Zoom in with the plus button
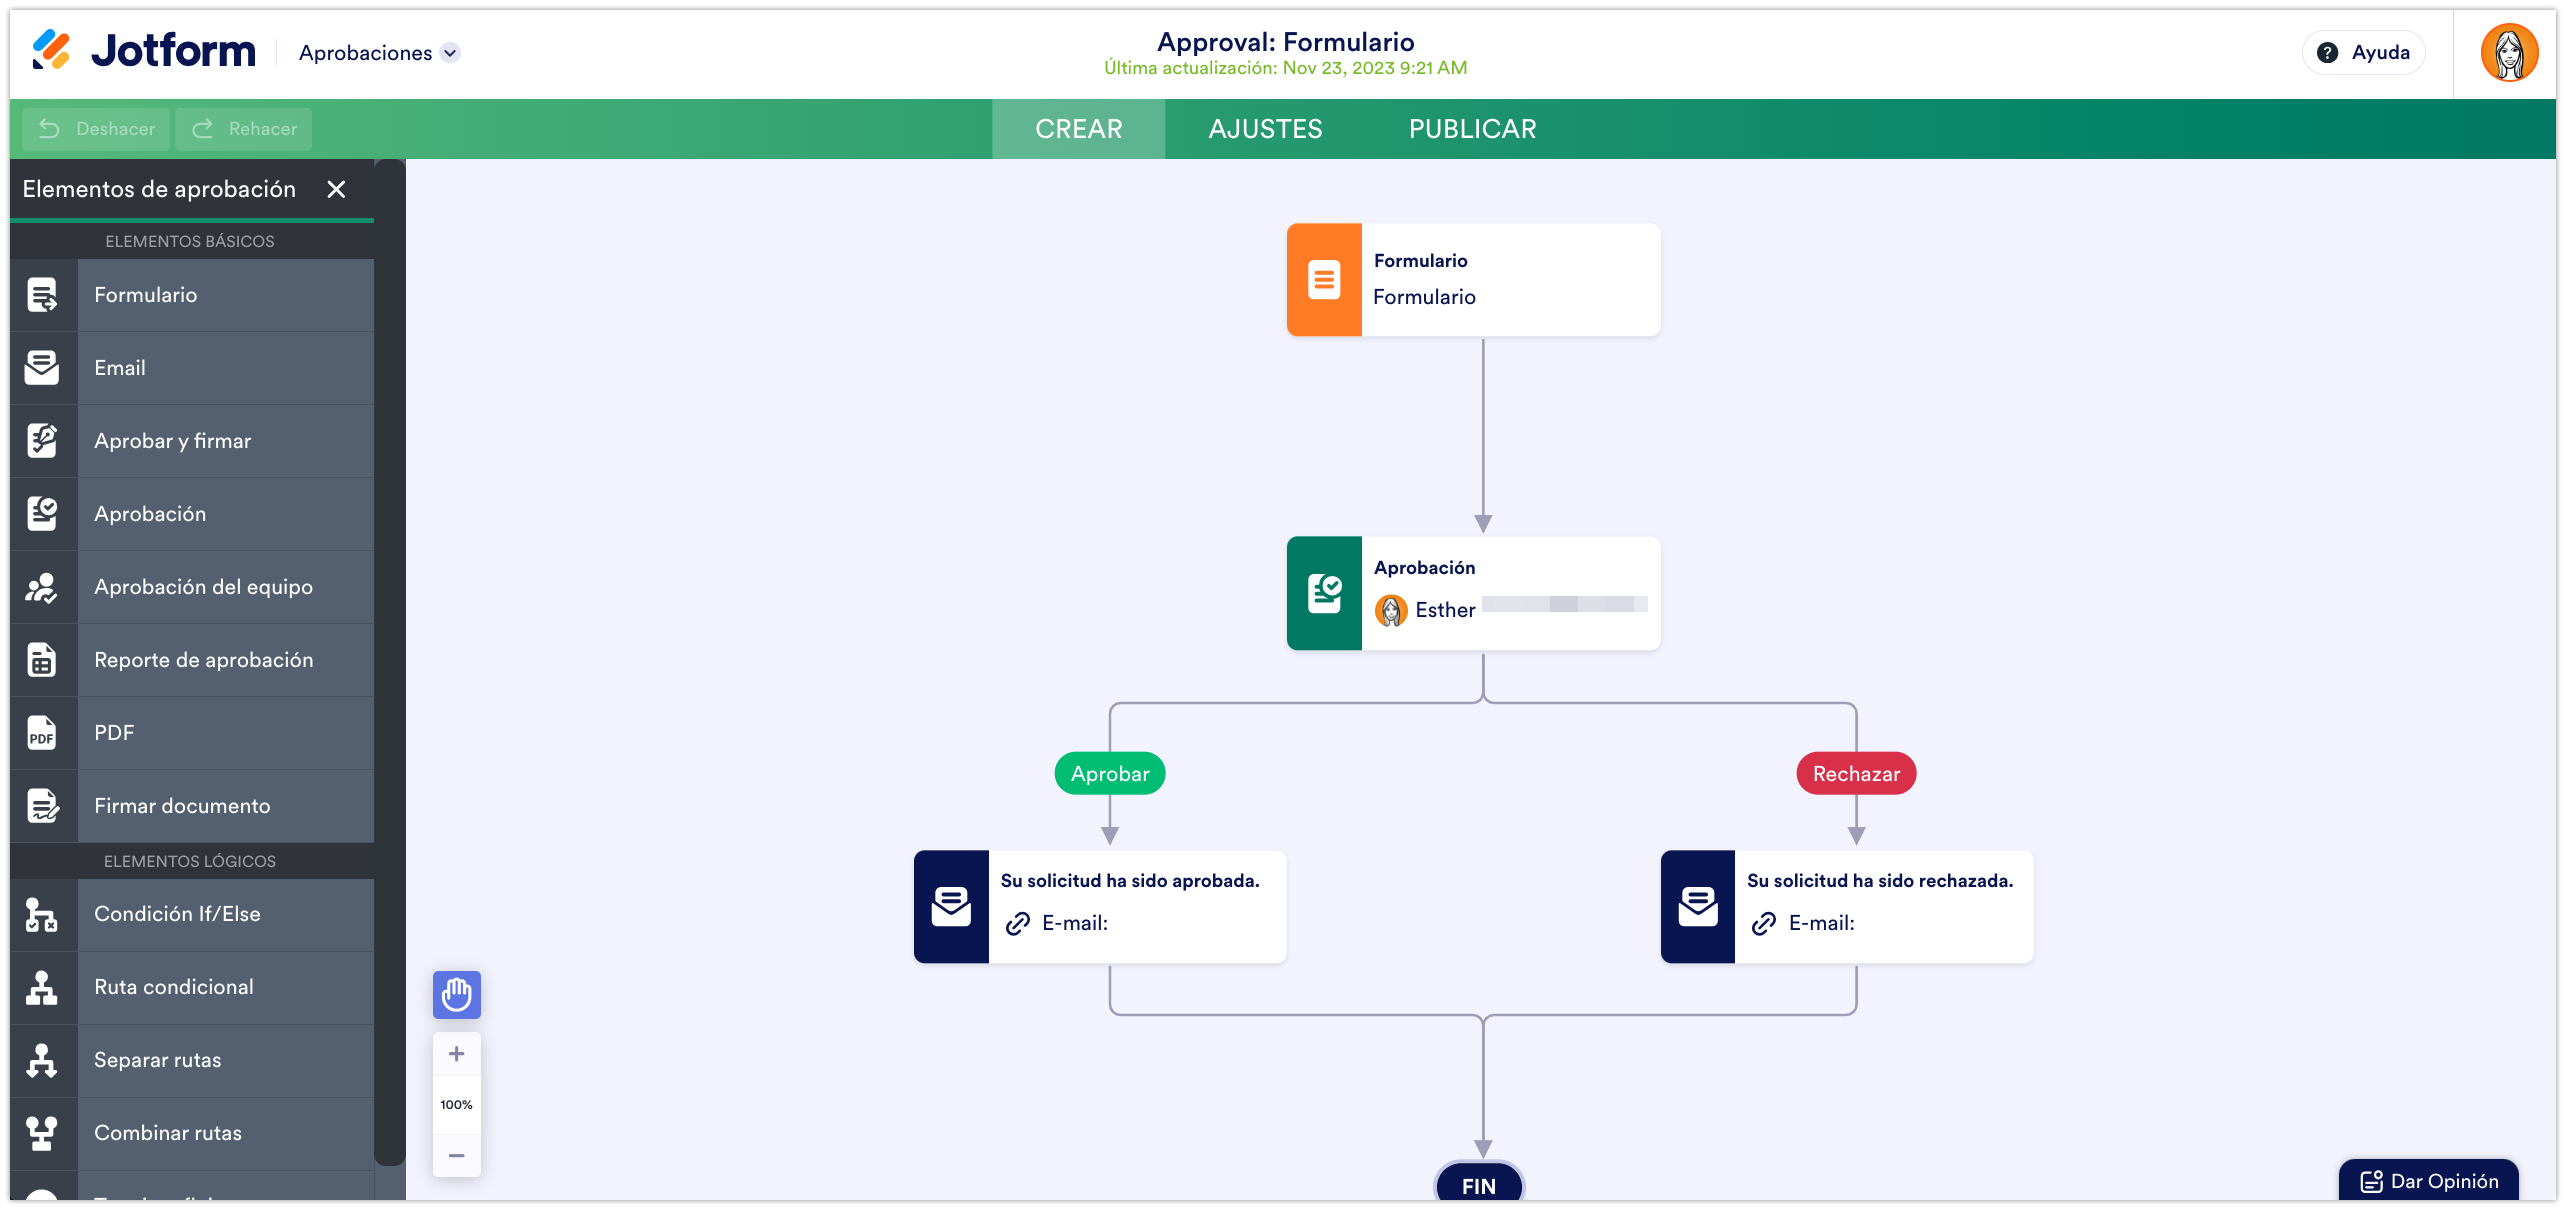This screenshot has width=2566, height=1210. [457, 1054]
